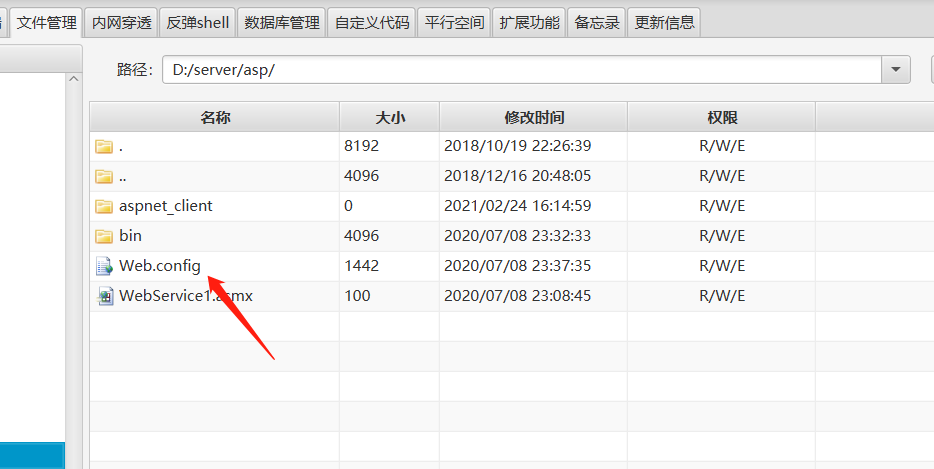This screenshot has height=469, width=934.
Task: Open the 反弹shell tab
Action: pos(198,23)
